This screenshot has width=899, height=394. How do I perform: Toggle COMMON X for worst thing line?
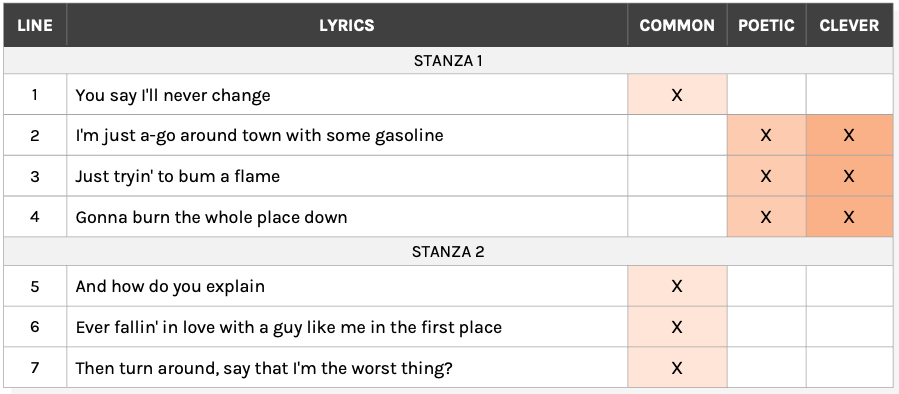[x=677, y=368]
